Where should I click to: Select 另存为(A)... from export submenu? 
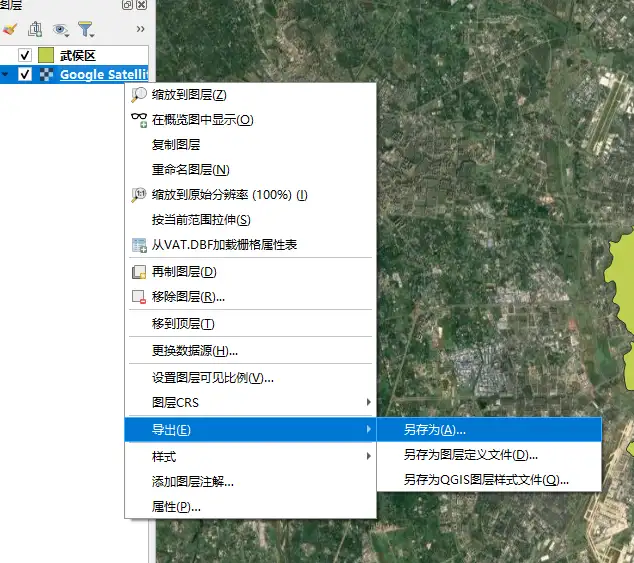(434, 430)
